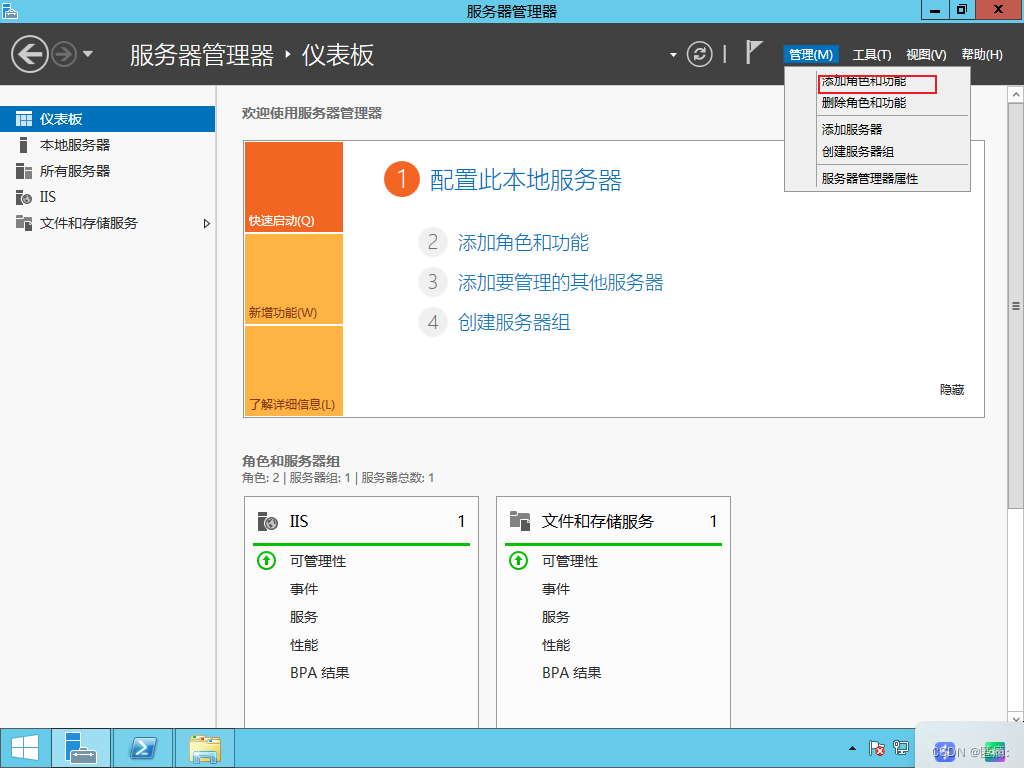Open File Explorer from the taskbar
This screenshot has height=768, width=1024.
point(204,748)
